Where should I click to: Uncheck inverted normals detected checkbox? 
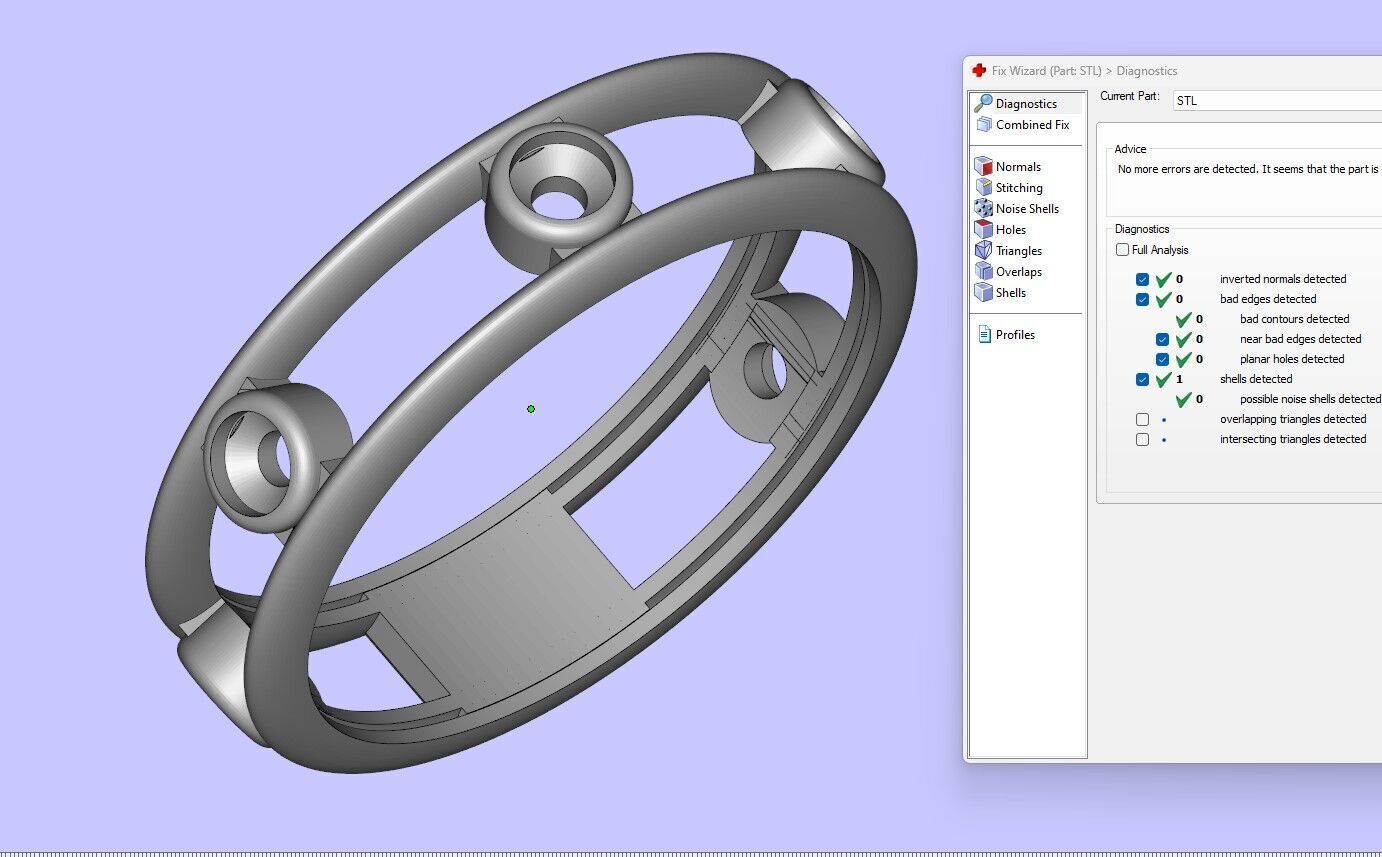[x=1142, y=280]
